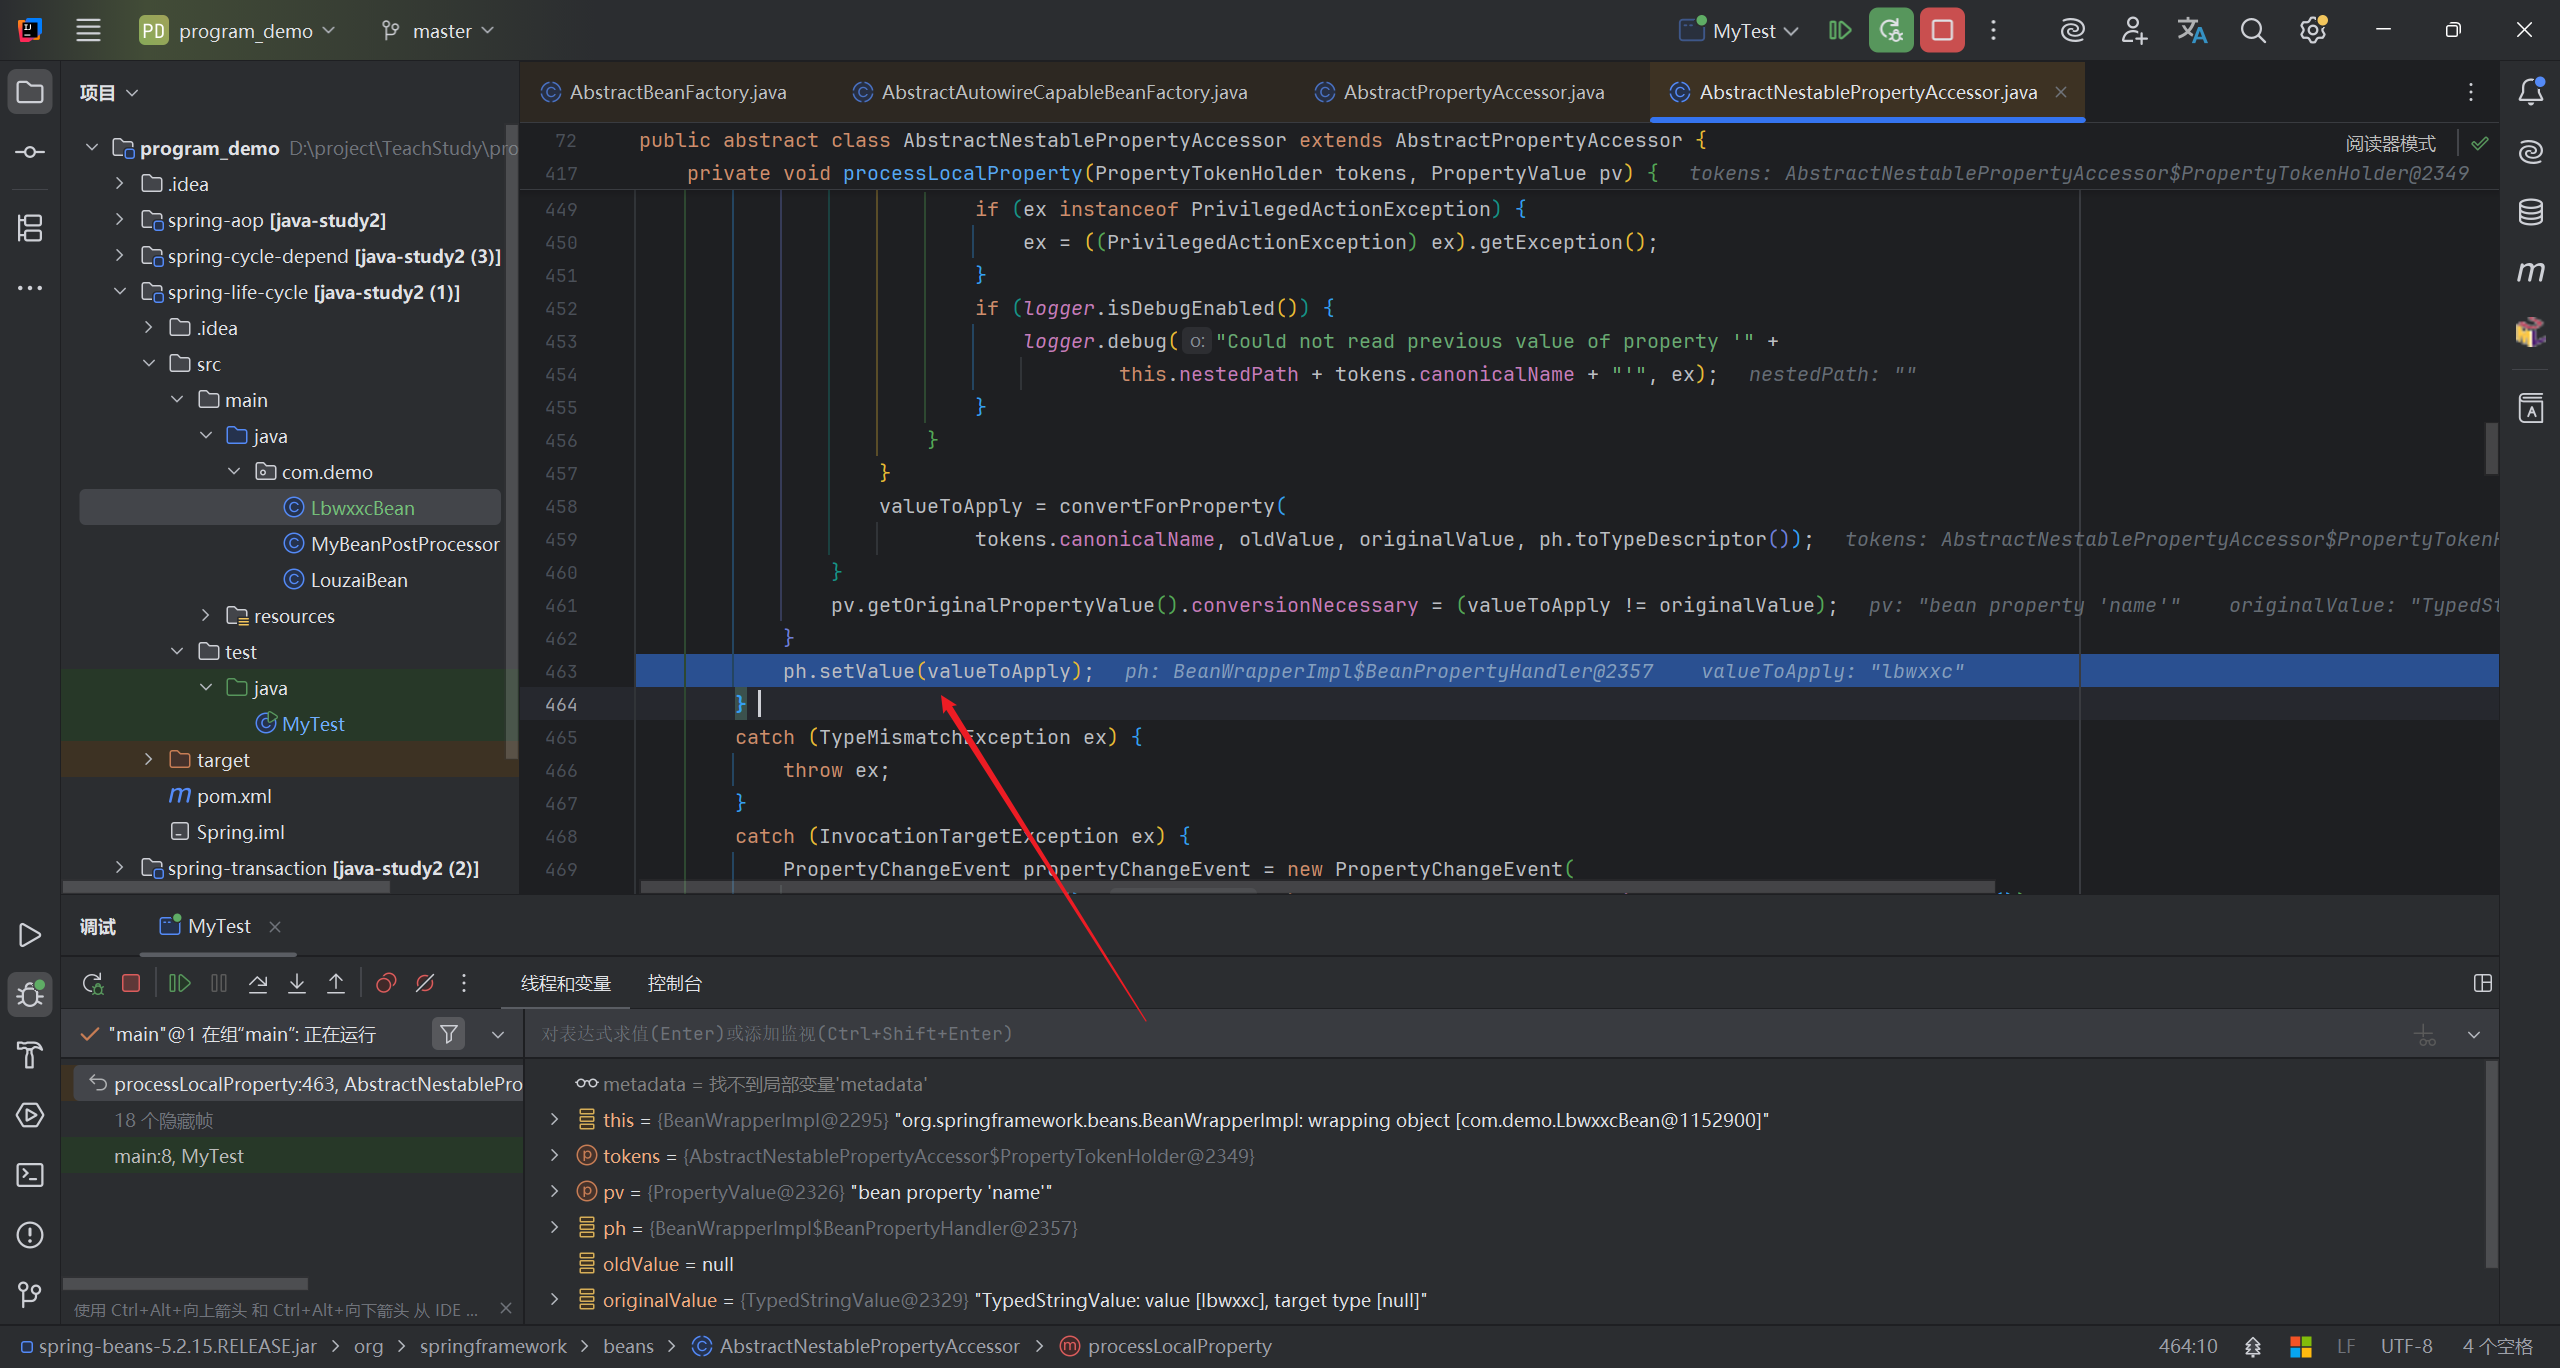
Task: Click the editor vertical scrollbar thumb
Action: 2491,448
